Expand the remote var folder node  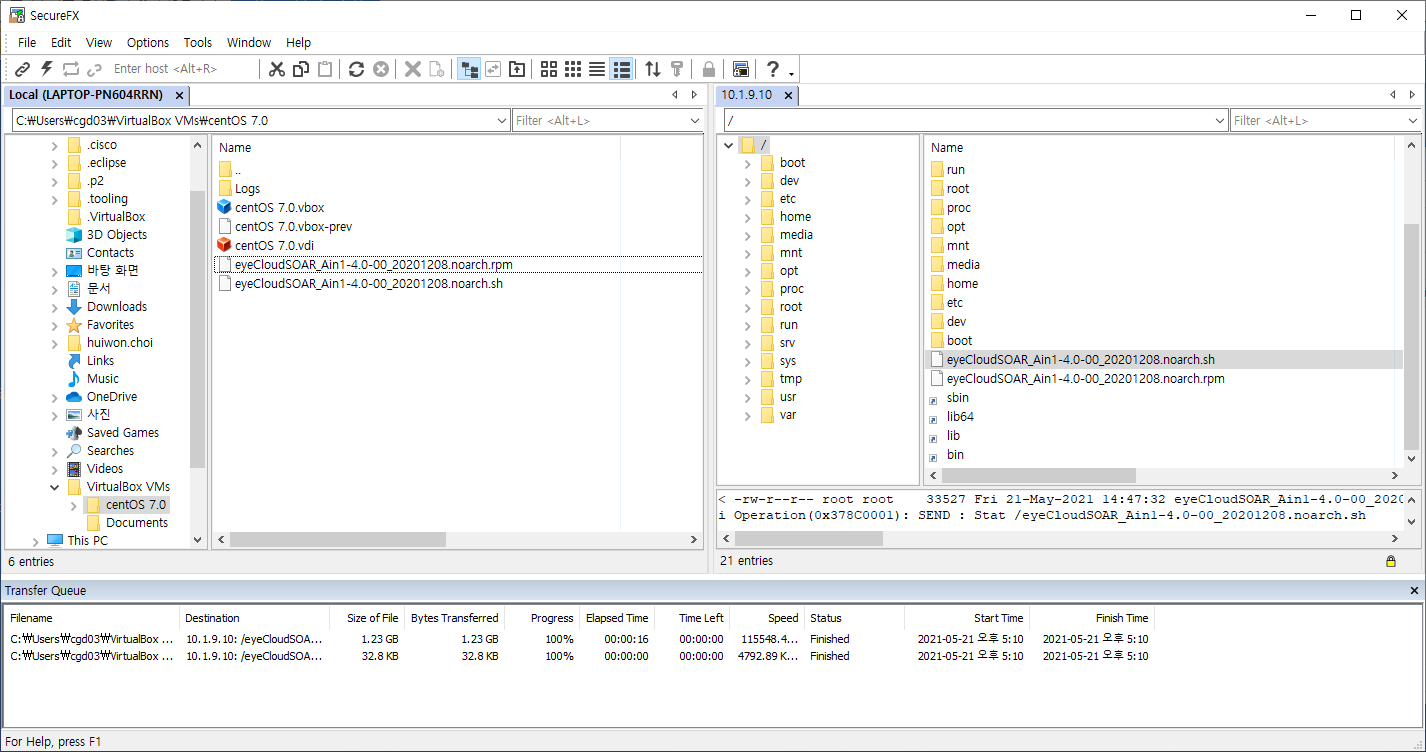[x=747, y=415]
